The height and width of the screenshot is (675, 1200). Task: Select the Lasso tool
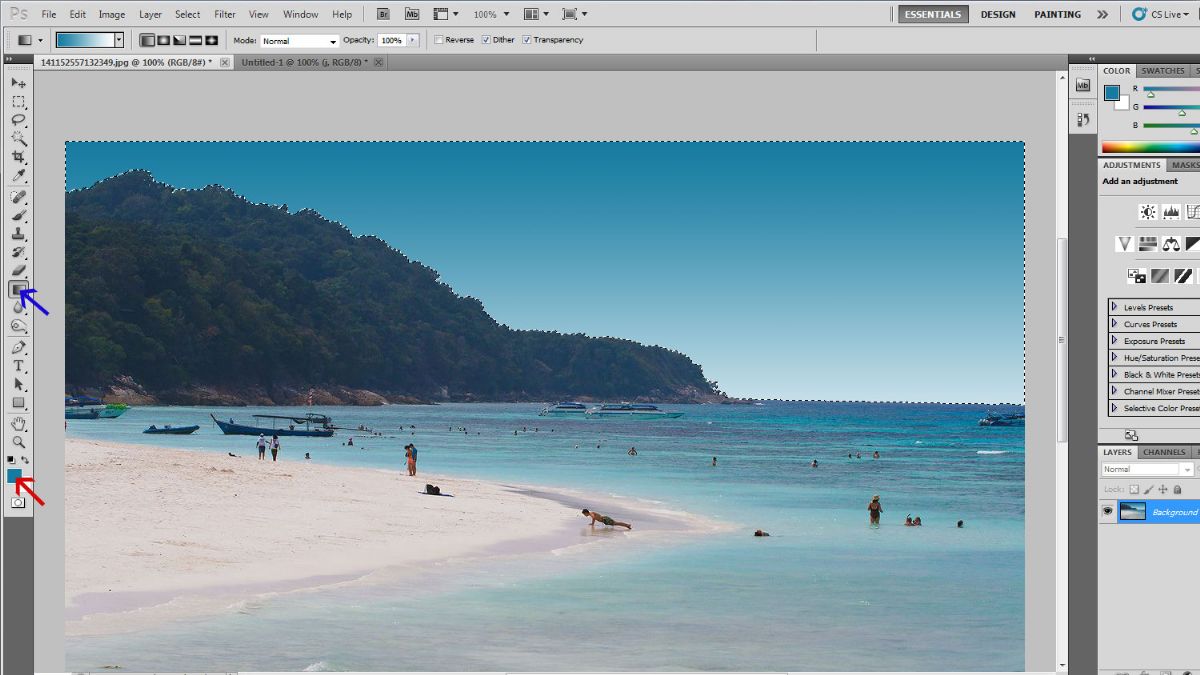coord(18,120)
